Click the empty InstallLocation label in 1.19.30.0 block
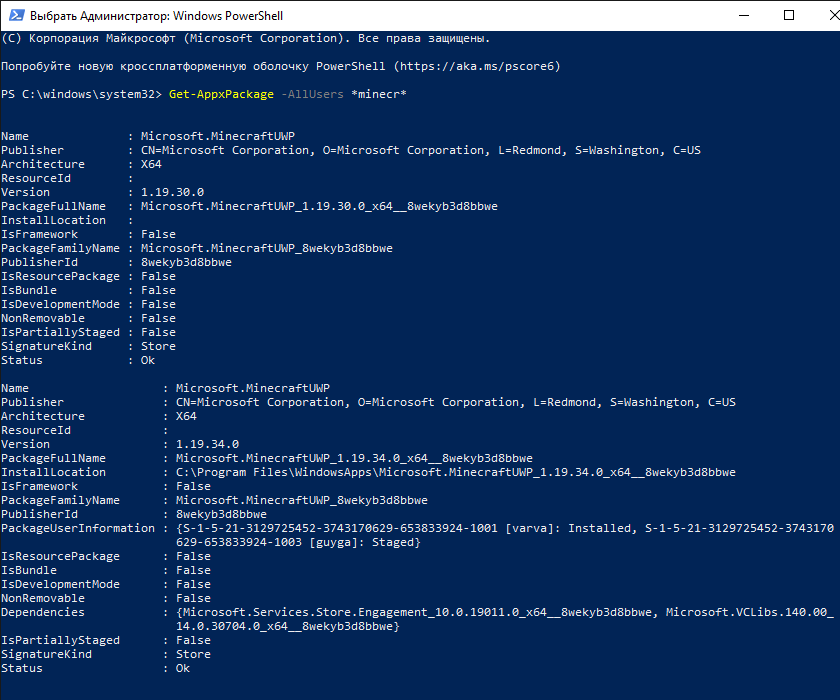Image resolution: width=840 pixels, height=700 pixels. (x=54, y=220)
